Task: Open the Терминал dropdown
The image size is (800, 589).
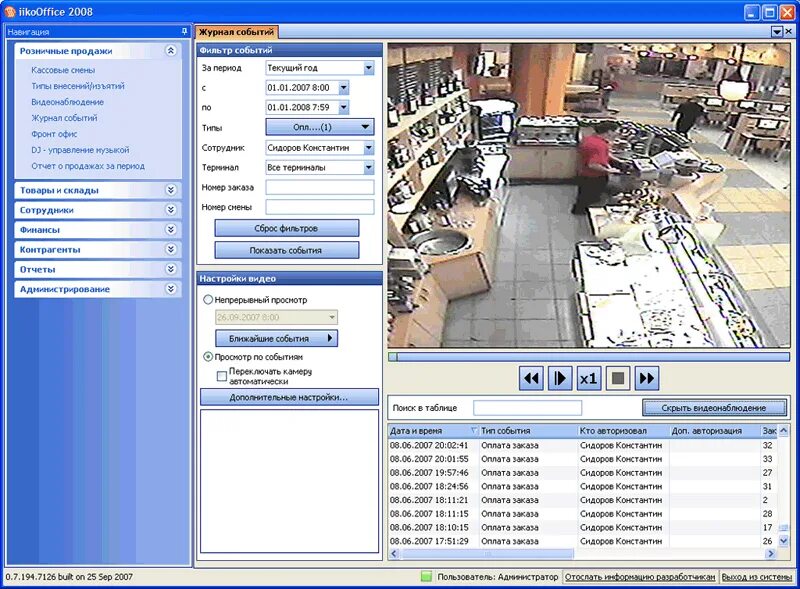Action: 368,167
